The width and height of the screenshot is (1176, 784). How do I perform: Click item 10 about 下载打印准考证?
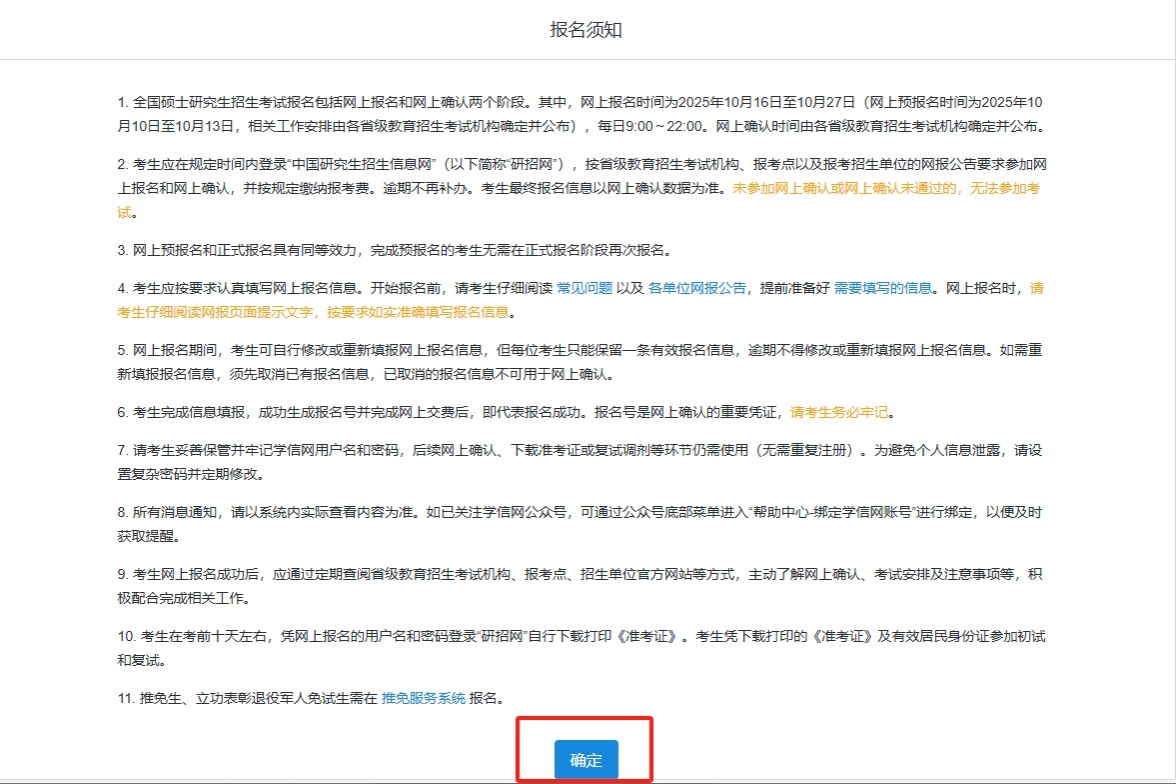pos(400,636)
